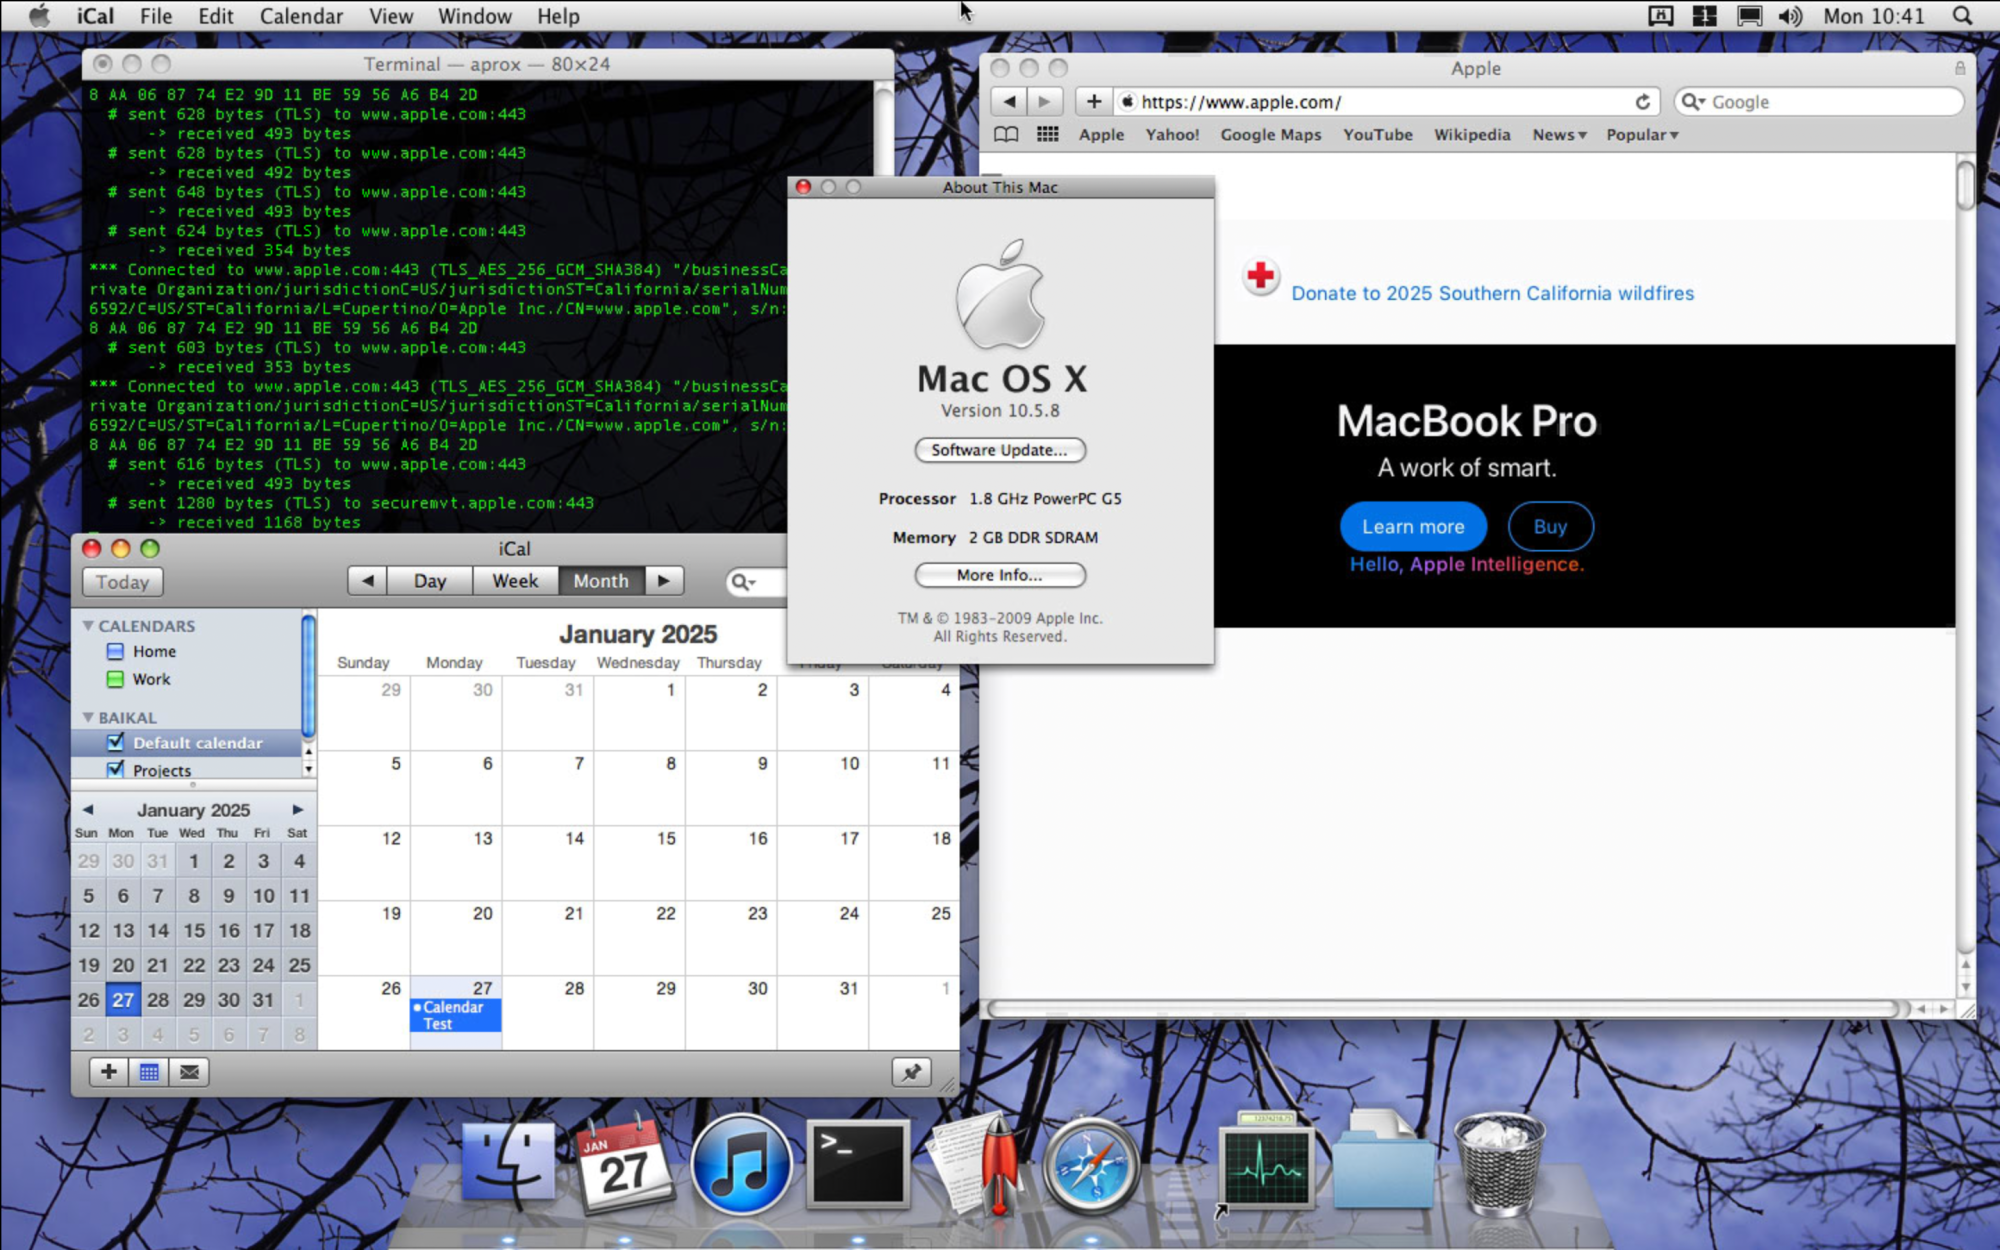Open the Donate to Southern California wildfires link
The width and height of the screenshot is (2000, 1250).
1492,293
